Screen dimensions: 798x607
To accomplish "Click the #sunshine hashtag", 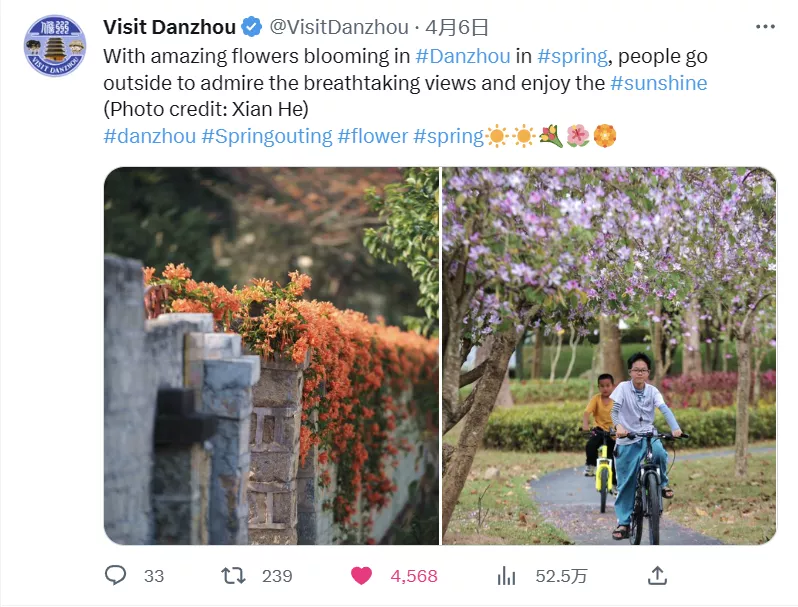I will click(x=659, y=83).
